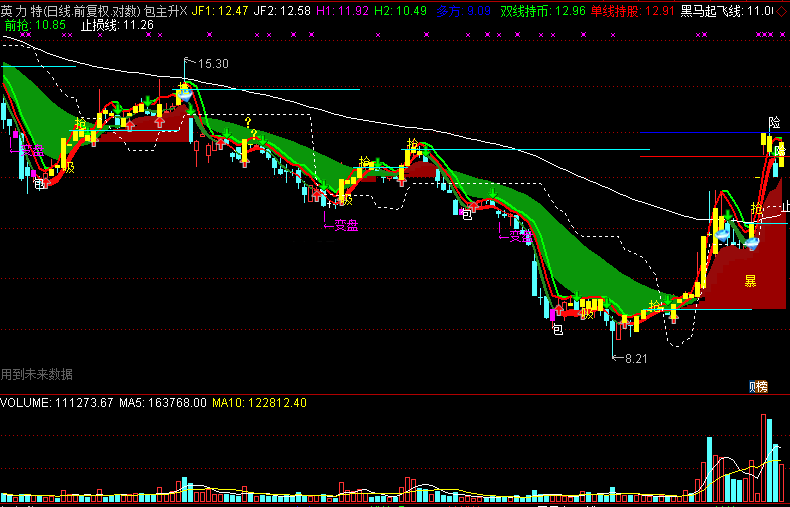Select the VOLUME: 111273.67 label
790x507 pixels.
click(x=57, y=403)
